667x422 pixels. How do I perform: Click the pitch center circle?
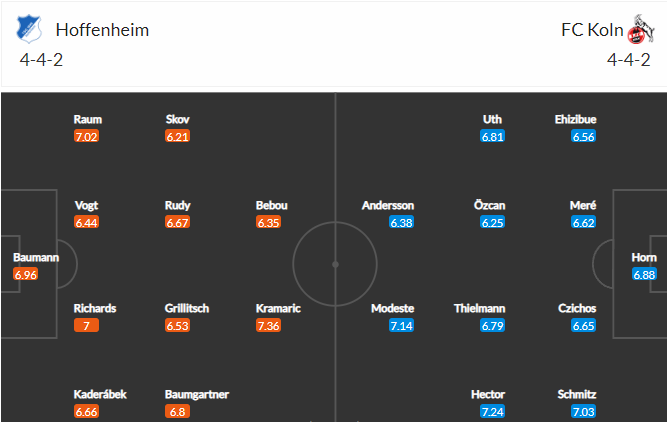(x=335, y=264)
